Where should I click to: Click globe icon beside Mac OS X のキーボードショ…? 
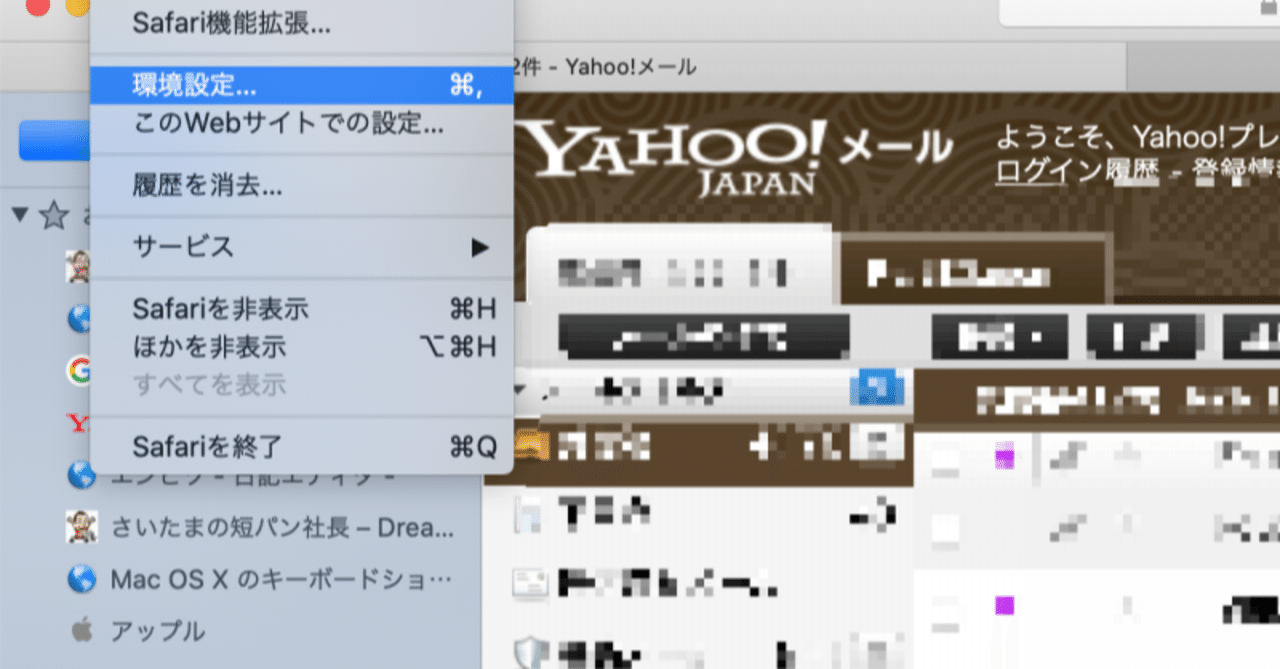80,578
